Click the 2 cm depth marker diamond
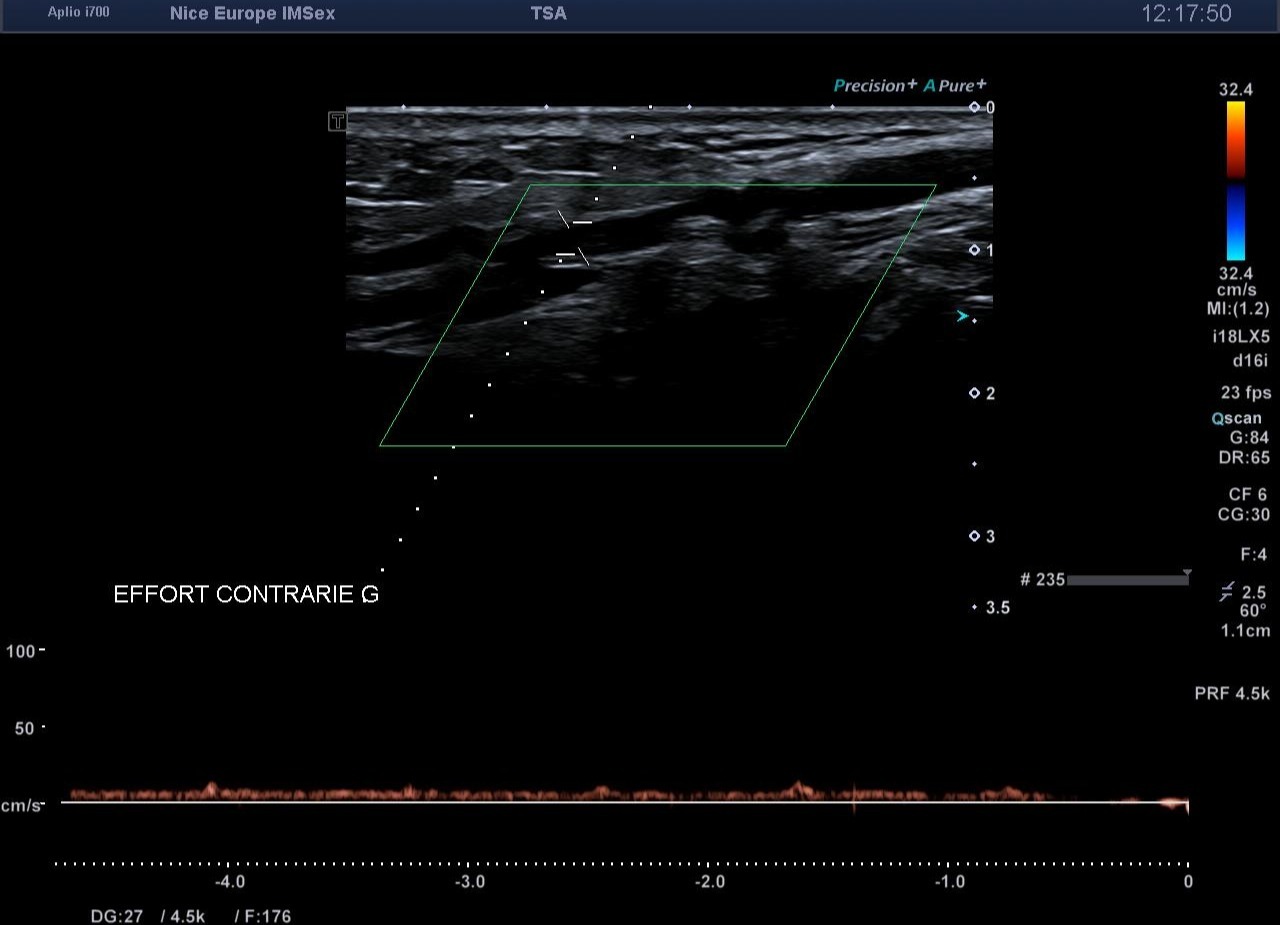The image size is (1280, 925). pos(974,393)
